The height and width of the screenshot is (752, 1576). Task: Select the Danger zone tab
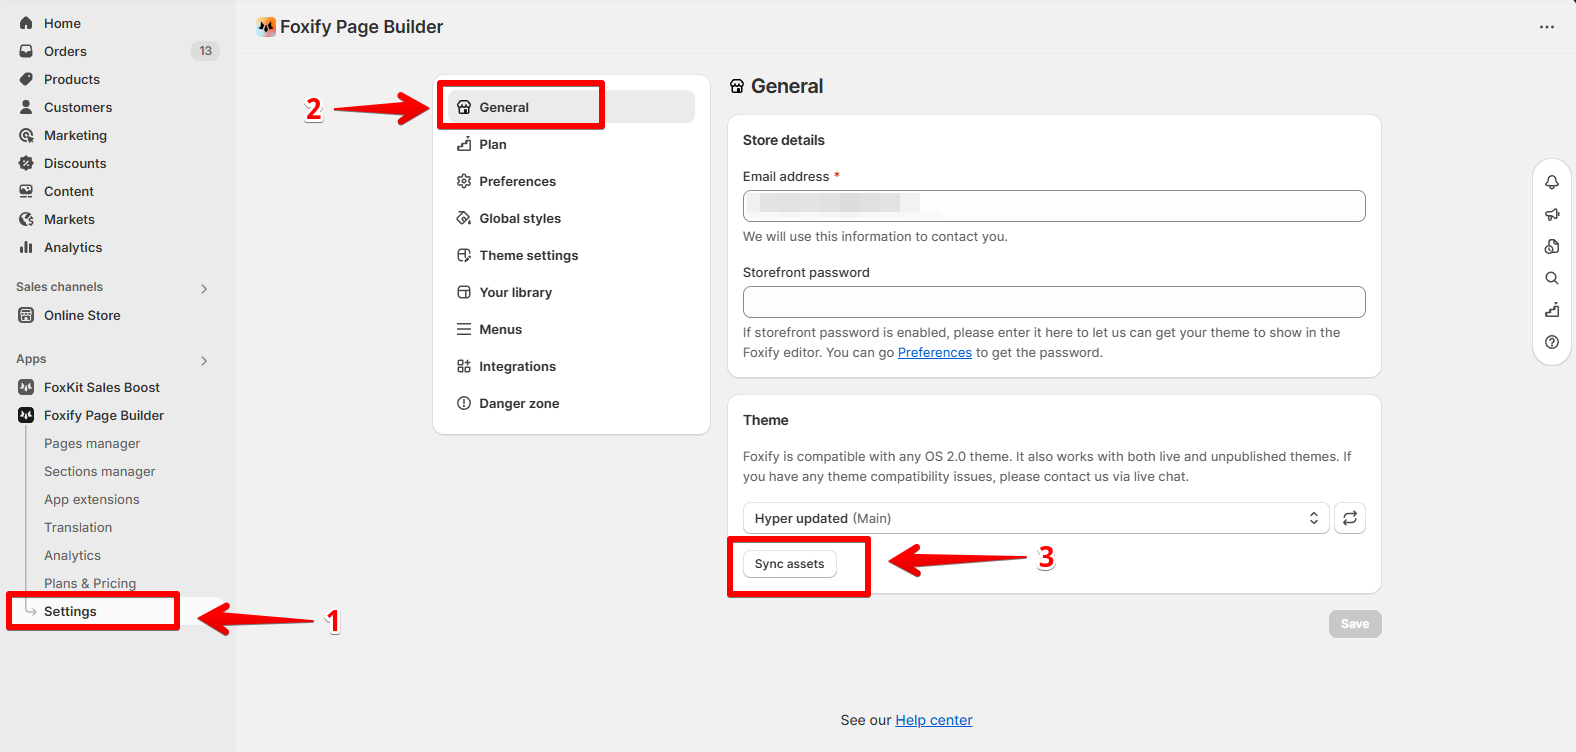tap(571, 403)
